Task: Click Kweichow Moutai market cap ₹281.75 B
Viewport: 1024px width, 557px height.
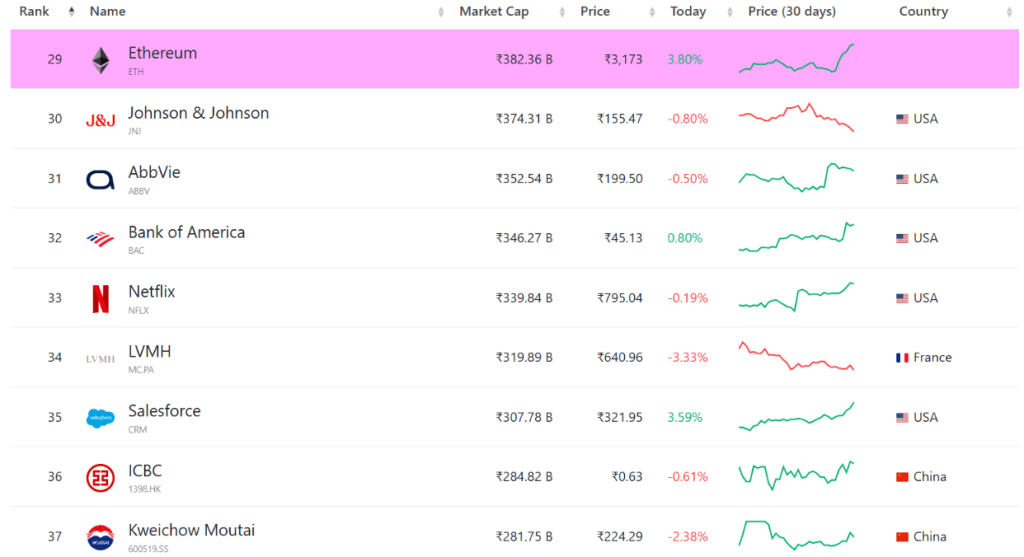Action: pyautogui.click(x=524, y=537)
